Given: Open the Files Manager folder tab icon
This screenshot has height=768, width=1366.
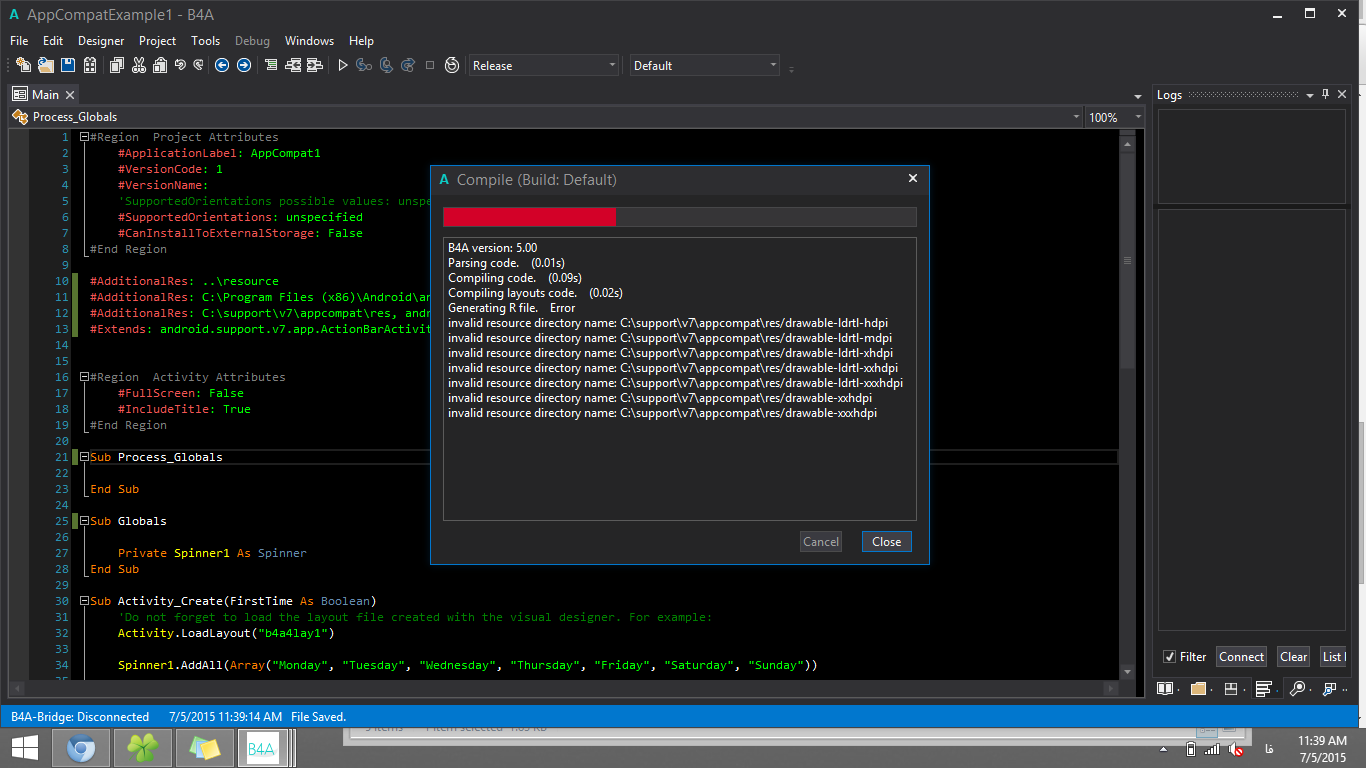Looking at the screenshot, I should 1198,689.
